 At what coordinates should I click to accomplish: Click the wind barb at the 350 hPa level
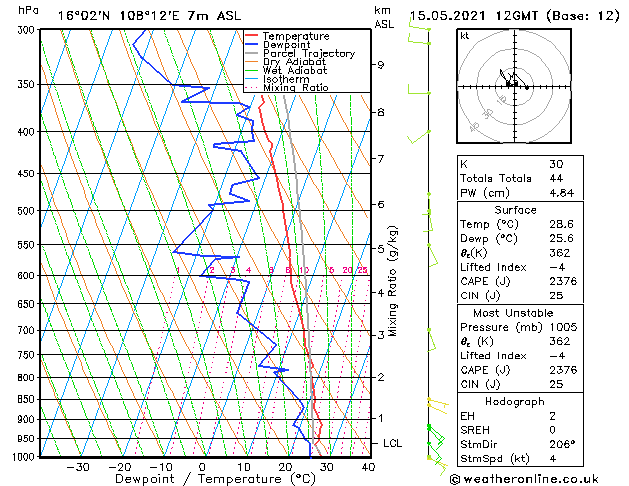click(x=419, y=89)
